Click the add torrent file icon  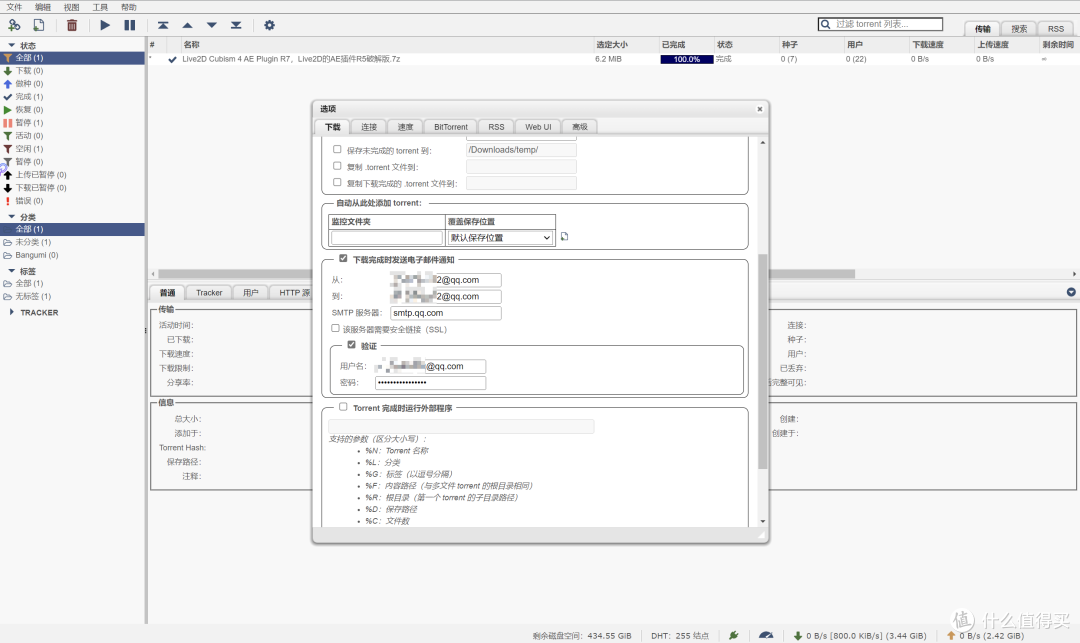(x=38, y=25)
